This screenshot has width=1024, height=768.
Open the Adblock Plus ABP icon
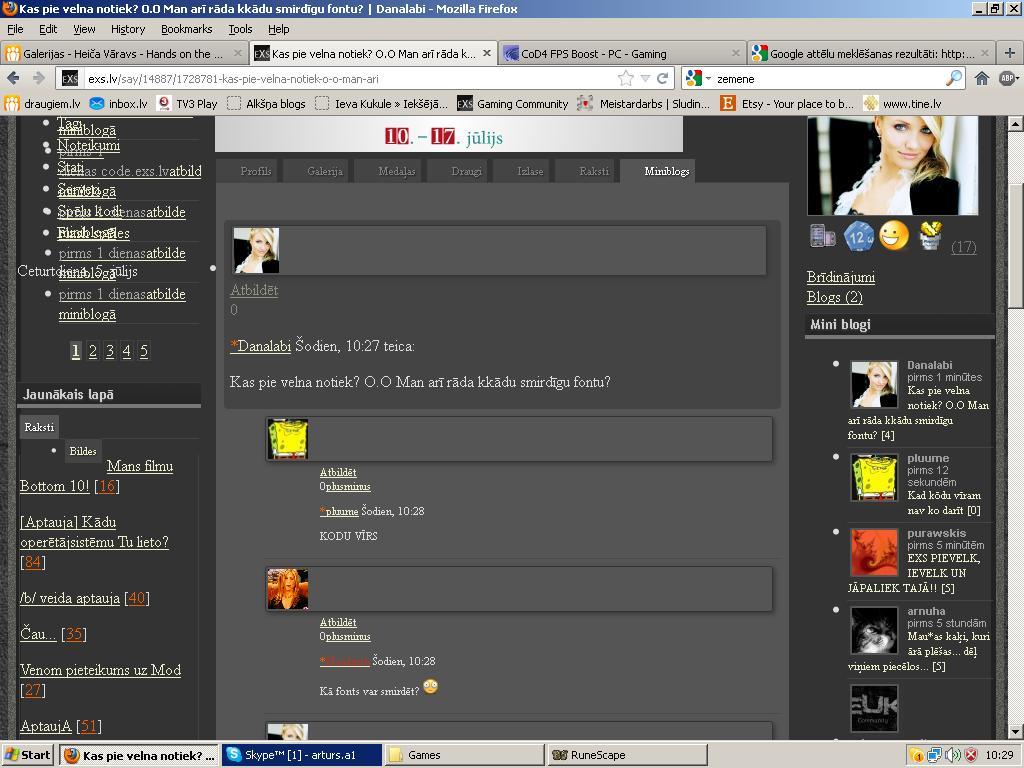[x=1008, y=78]
